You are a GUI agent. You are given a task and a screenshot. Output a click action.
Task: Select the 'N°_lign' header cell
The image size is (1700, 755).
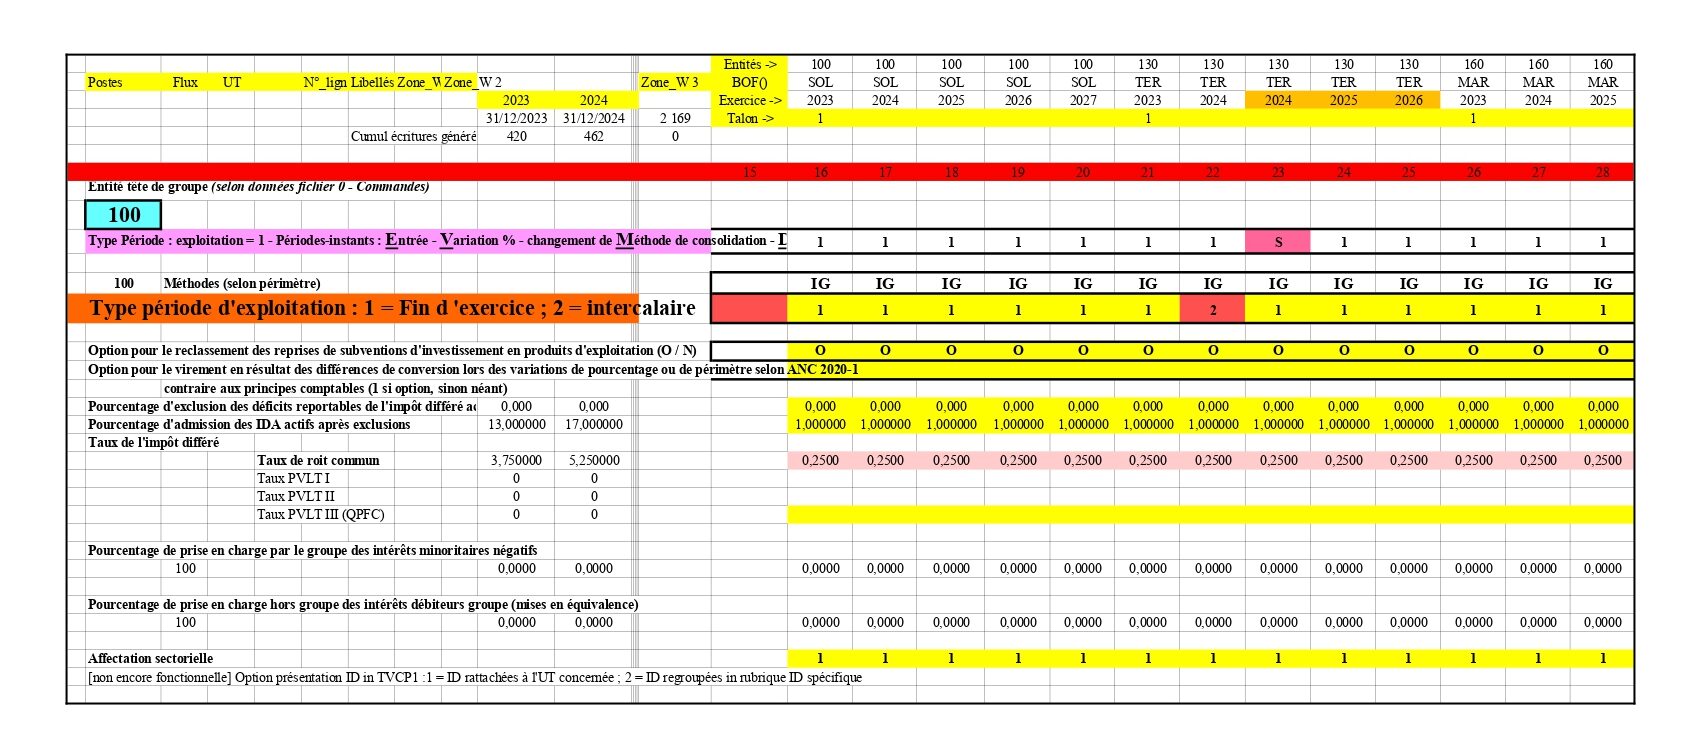tap(325, 82)
